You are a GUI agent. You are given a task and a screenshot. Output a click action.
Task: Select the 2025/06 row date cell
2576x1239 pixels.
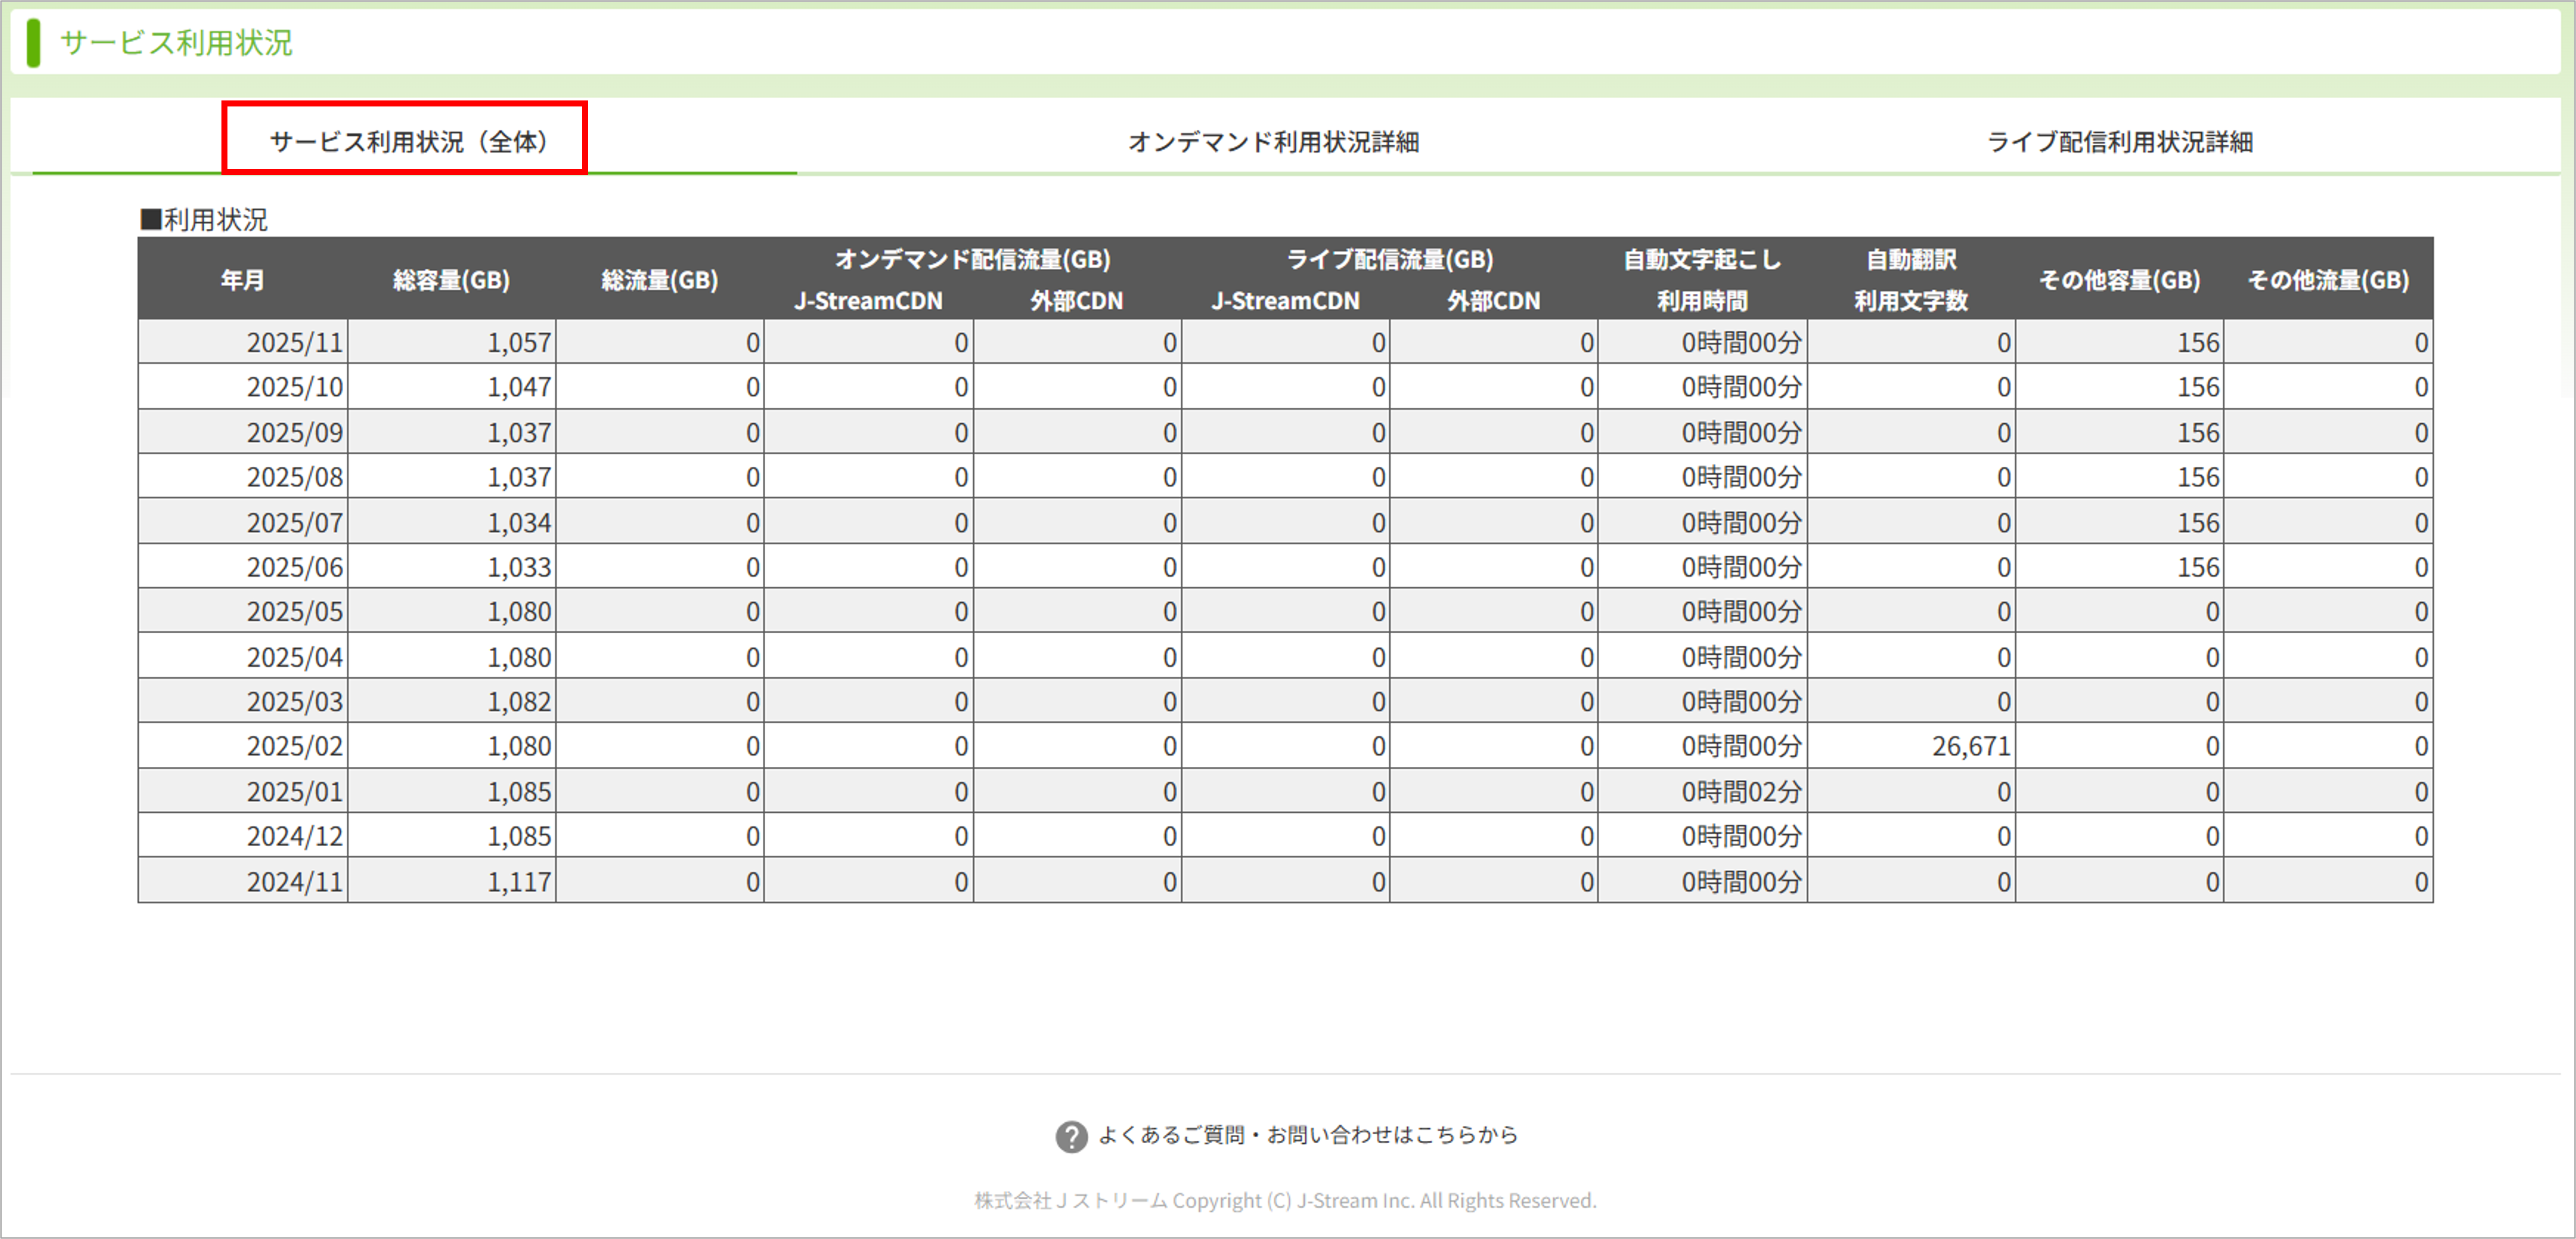click(x=243, y=566)
